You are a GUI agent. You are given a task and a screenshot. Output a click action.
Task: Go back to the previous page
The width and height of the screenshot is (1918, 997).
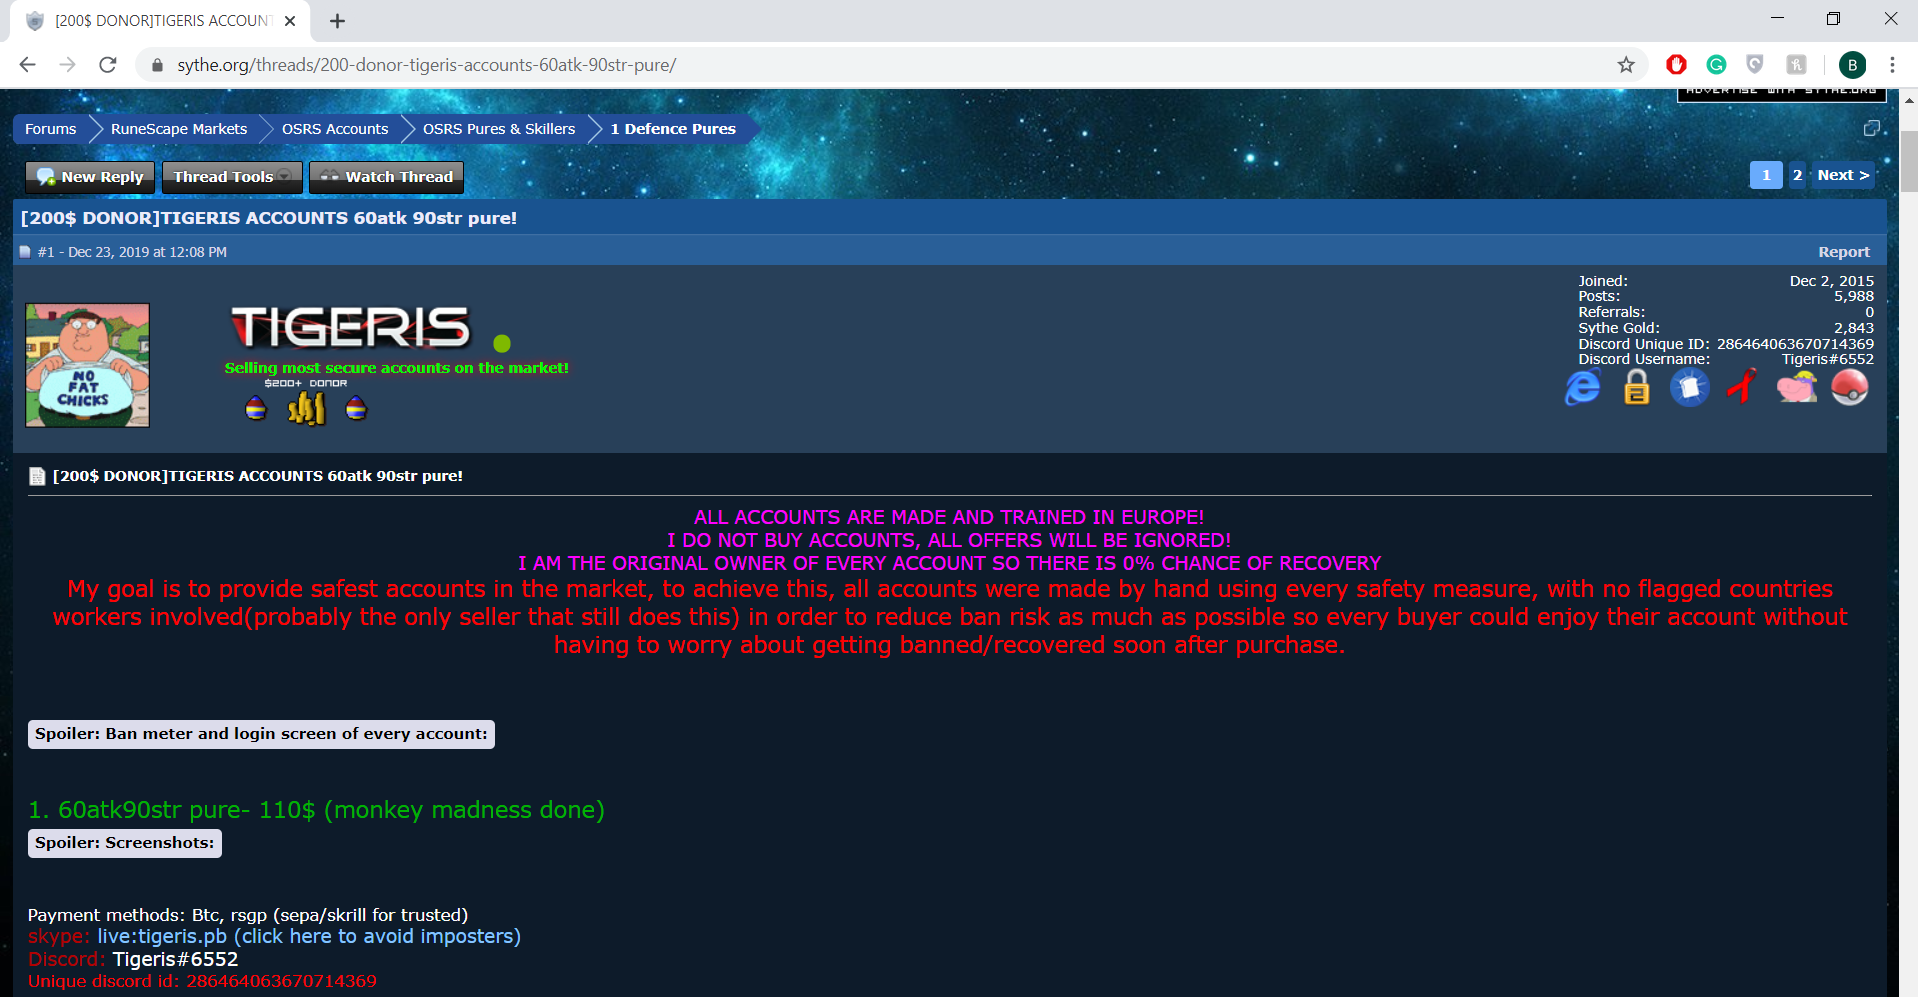(x=27, y=65)
